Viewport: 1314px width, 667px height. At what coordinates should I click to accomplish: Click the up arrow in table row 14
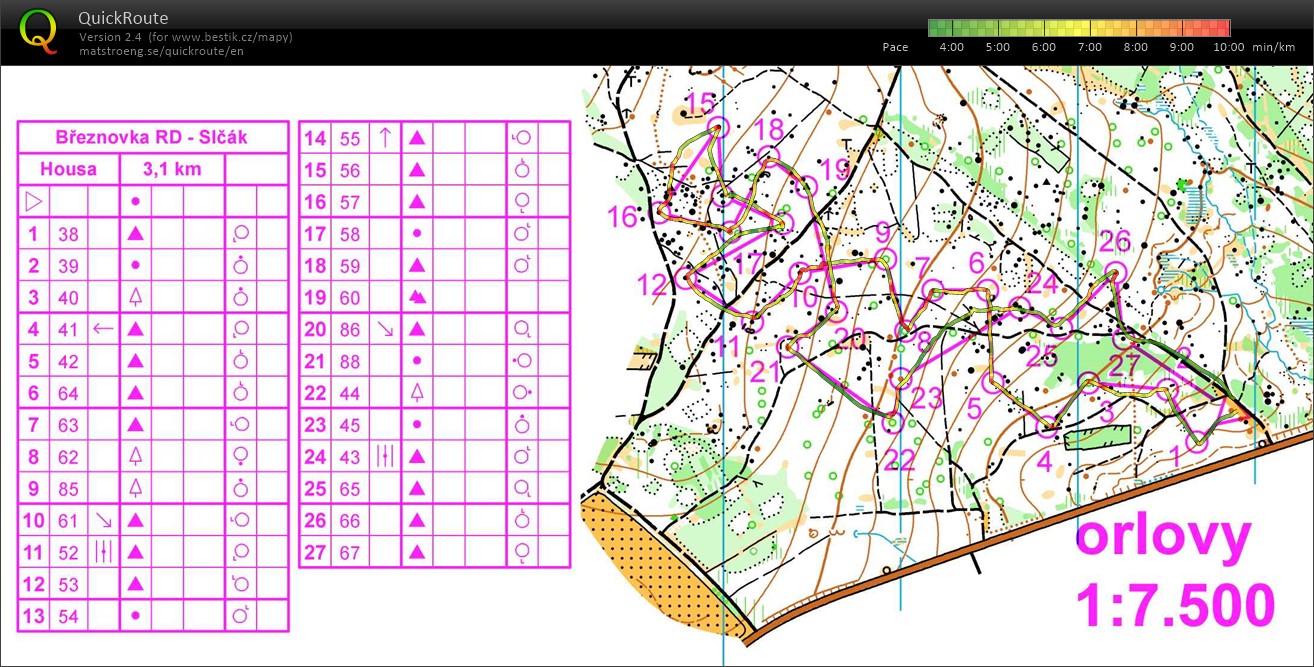385,138
